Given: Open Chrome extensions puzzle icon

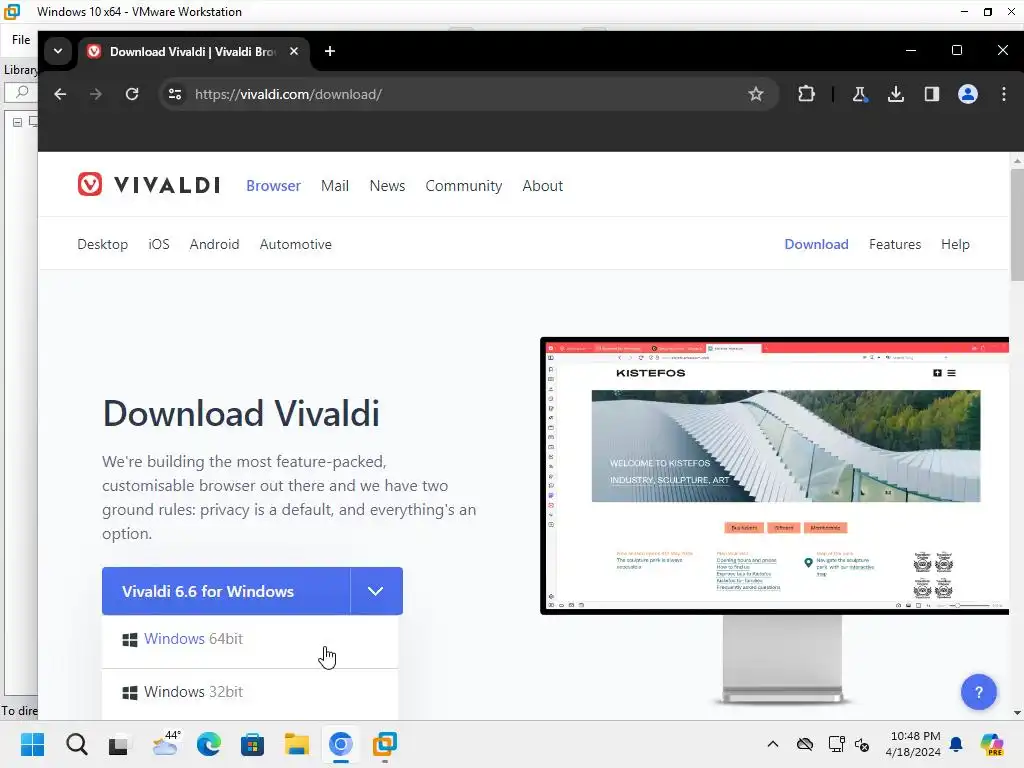Looking at the screenshot, I should (x=807, y=94).
